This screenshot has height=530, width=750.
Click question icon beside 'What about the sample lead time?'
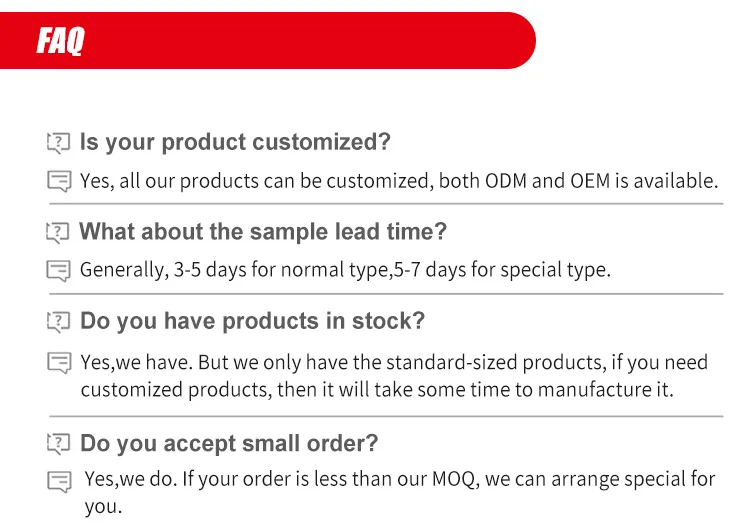pos(59,233)
